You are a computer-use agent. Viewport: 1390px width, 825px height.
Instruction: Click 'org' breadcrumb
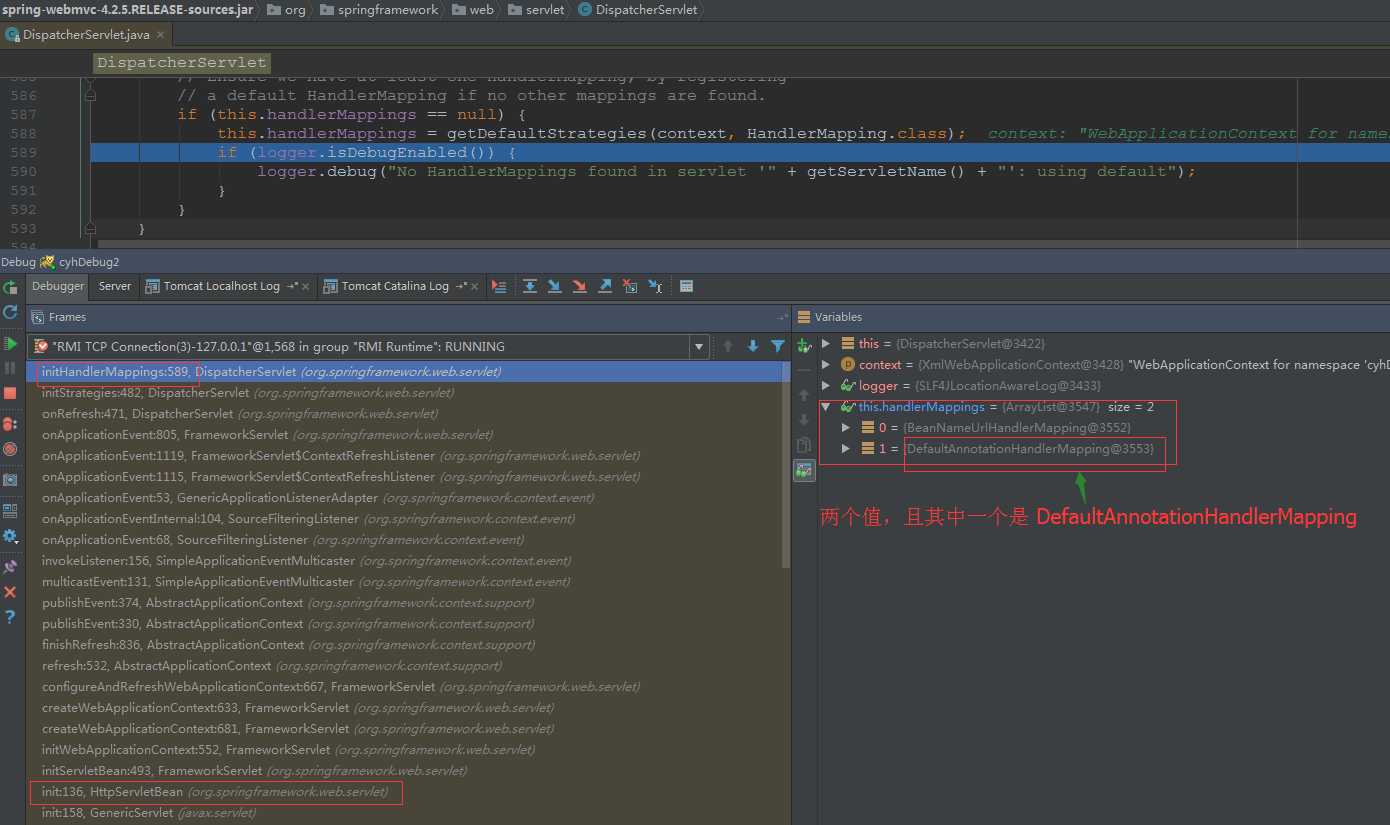(x=288, y=9)
